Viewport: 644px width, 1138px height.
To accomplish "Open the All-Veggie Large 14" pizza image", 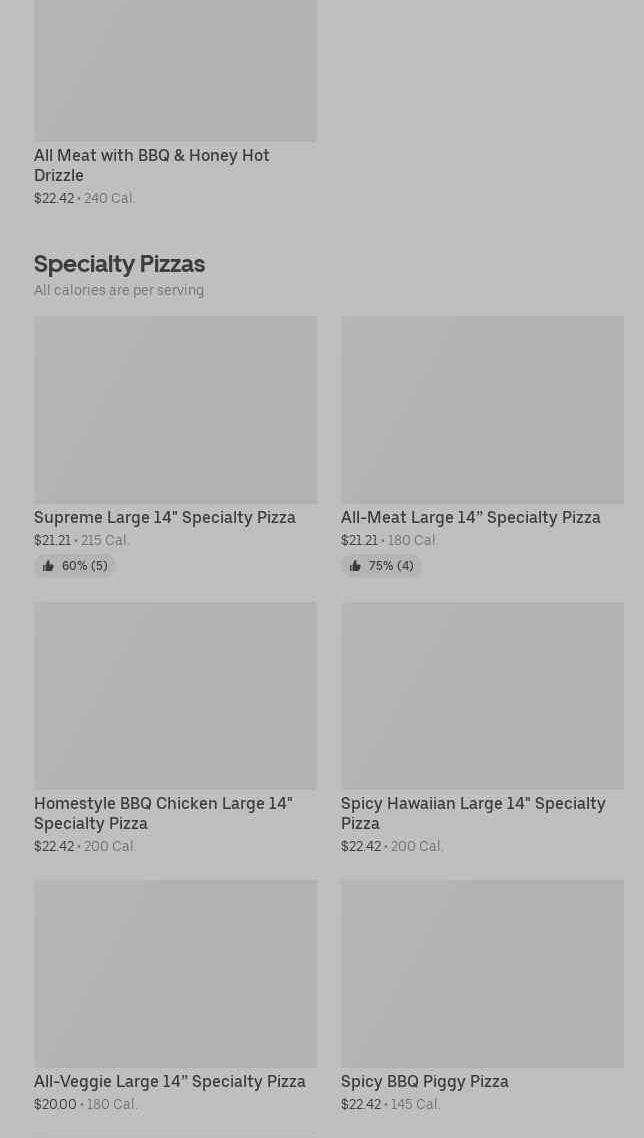I will pyautogui.click(x=175, y=973).
